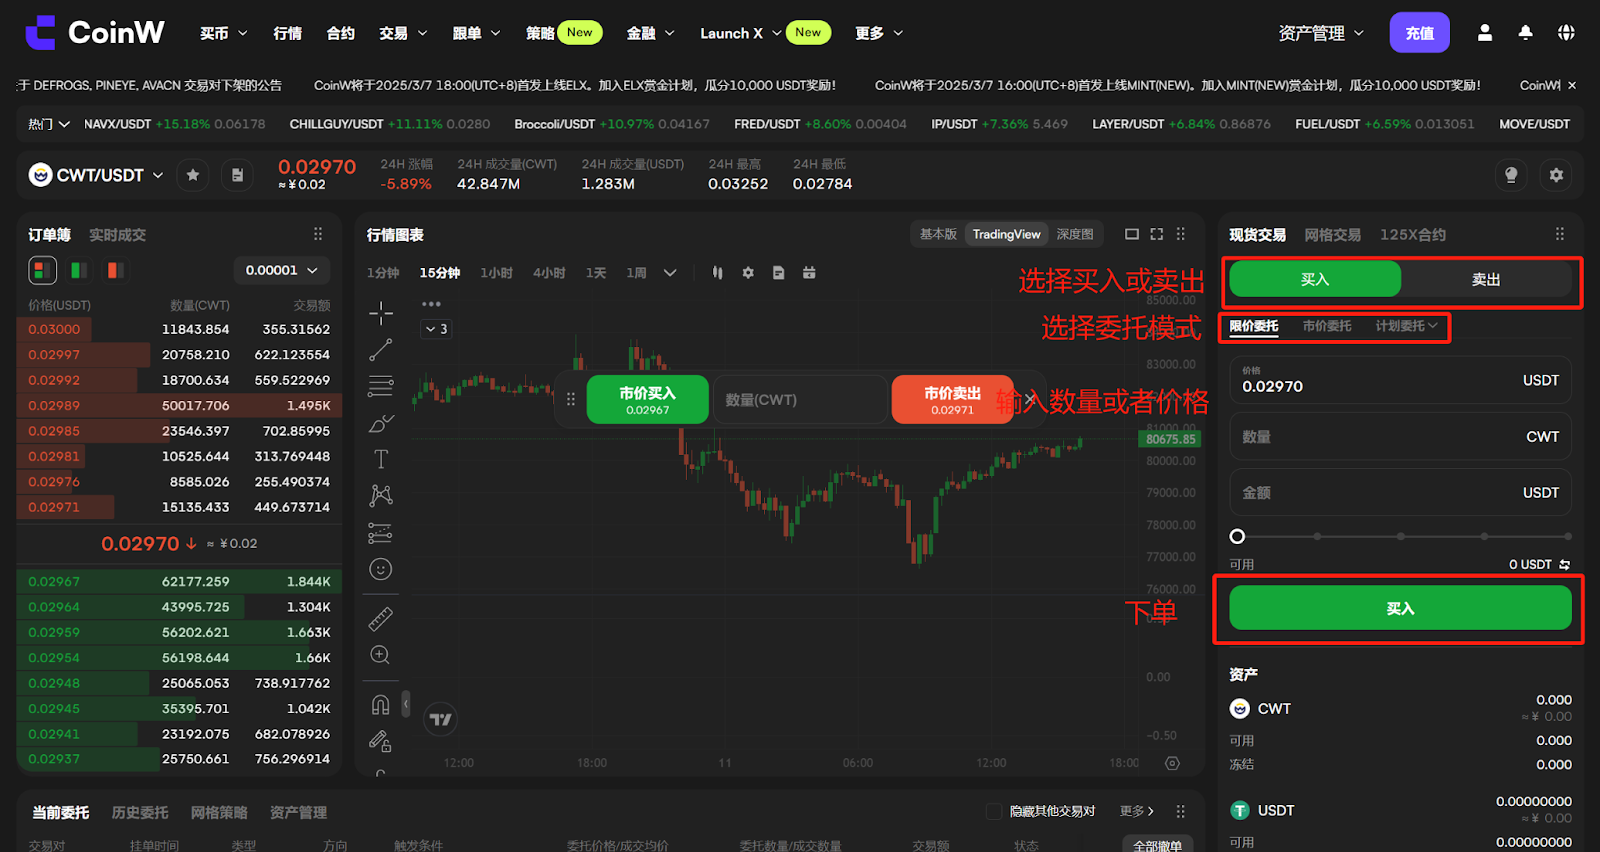Switch to the 实时成交 tab

point(117,235)
